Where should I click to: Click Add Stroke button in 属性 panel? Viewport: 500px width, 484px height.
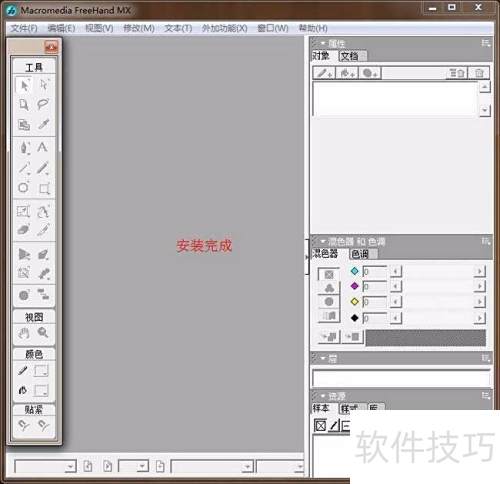click(324, 73)
